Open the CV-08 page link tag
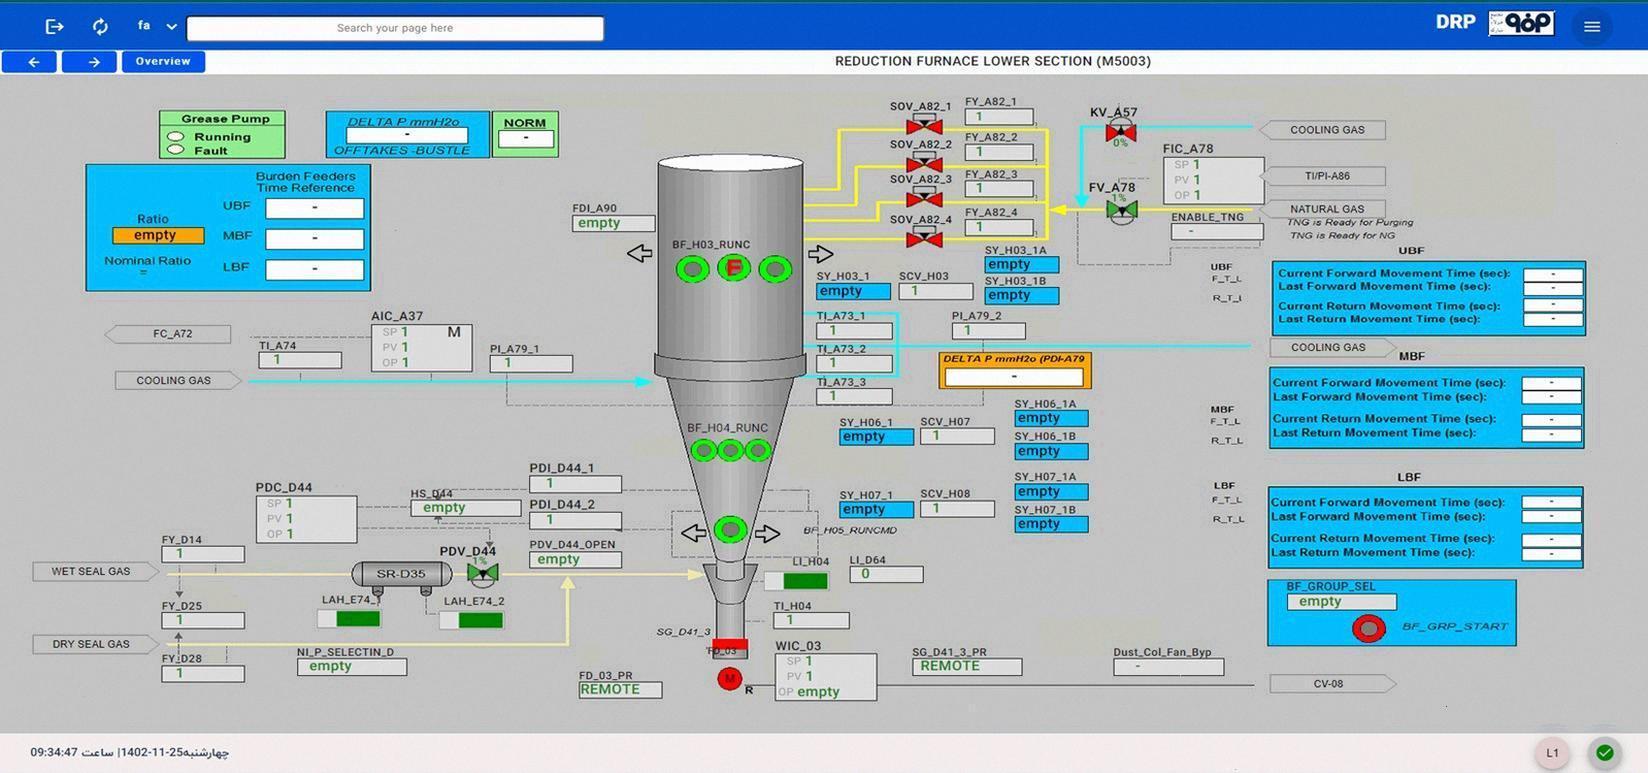Viewport: 1648px width, 773px height. coord(1333,684)
